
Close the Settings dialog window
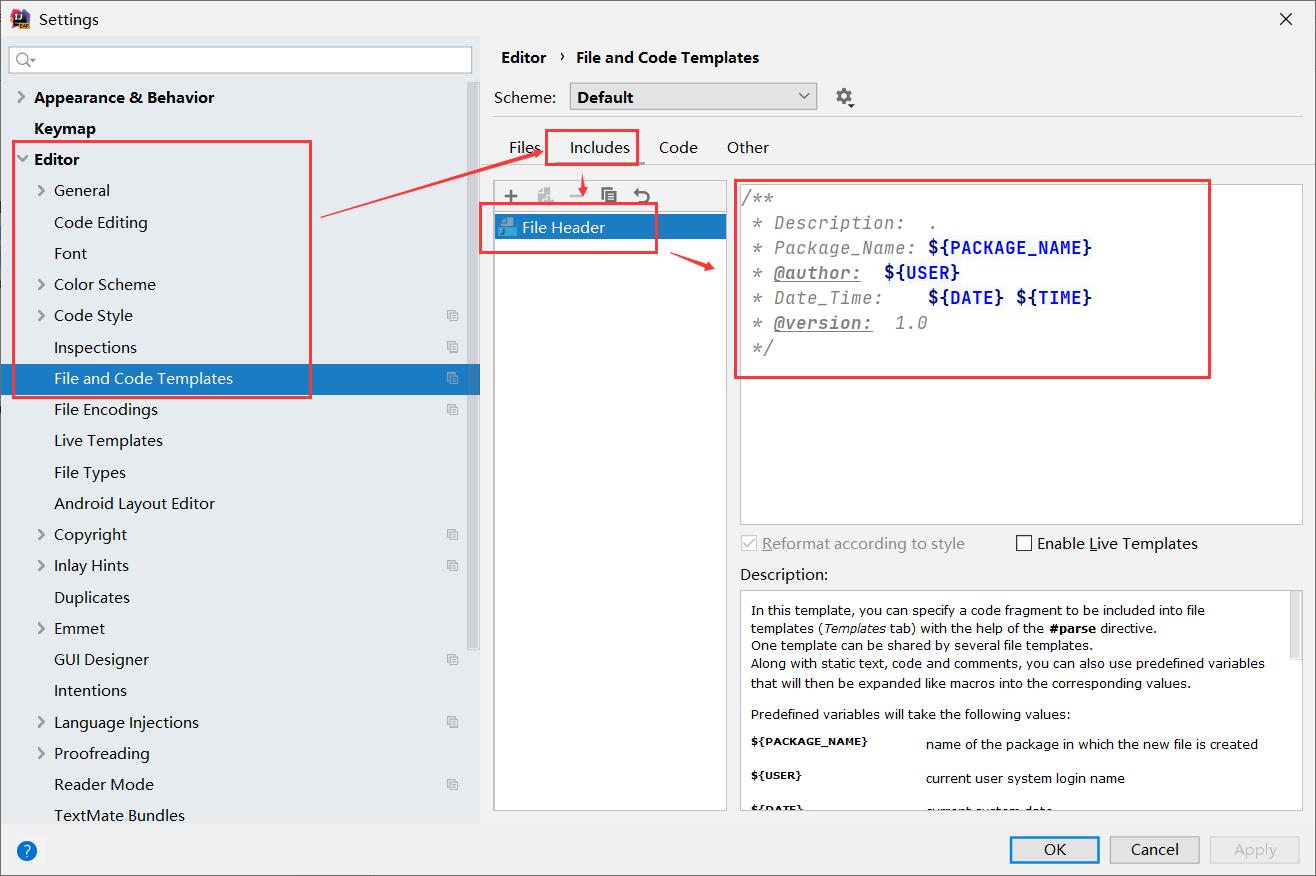pos(1286,19)
